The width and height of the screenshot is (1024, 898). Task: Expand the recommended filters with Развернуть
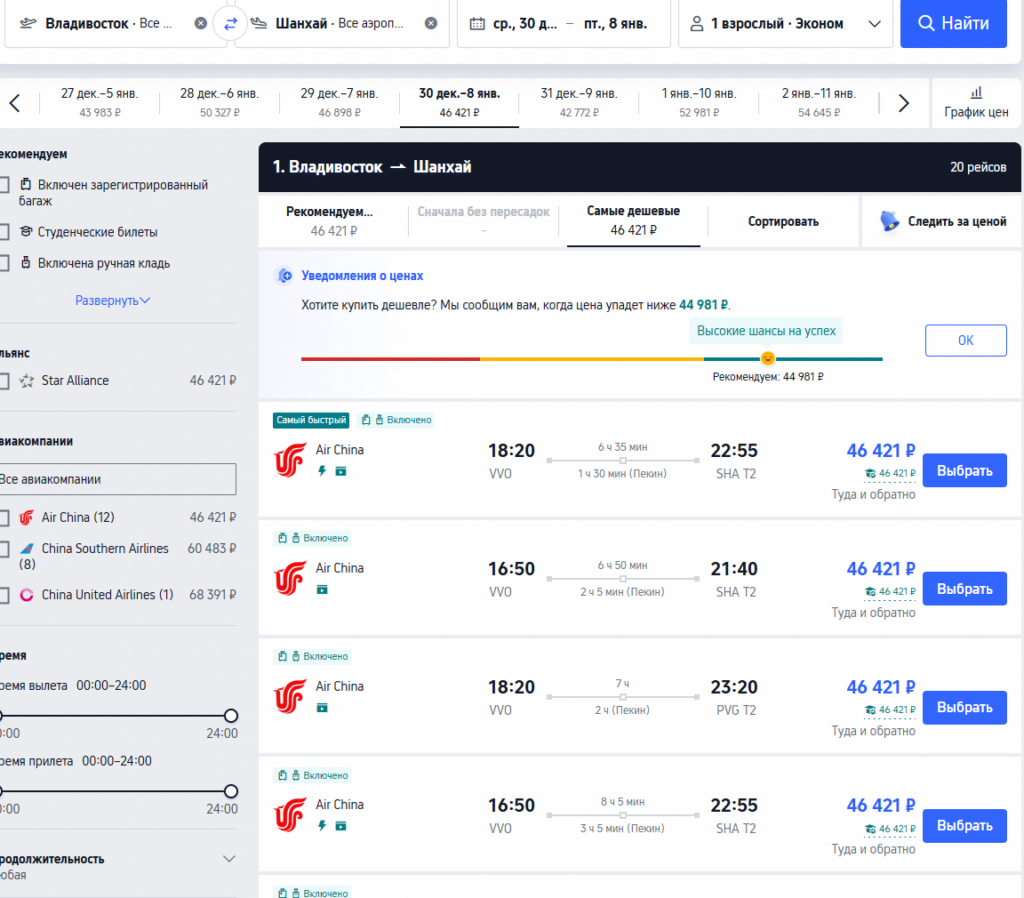click(112, 300)
